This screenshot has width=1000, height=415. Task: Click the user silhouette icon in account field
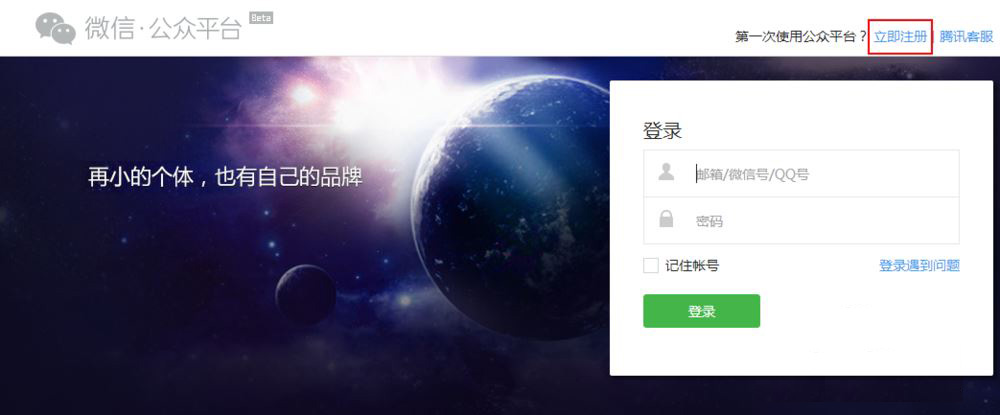(x=666, y=172)
